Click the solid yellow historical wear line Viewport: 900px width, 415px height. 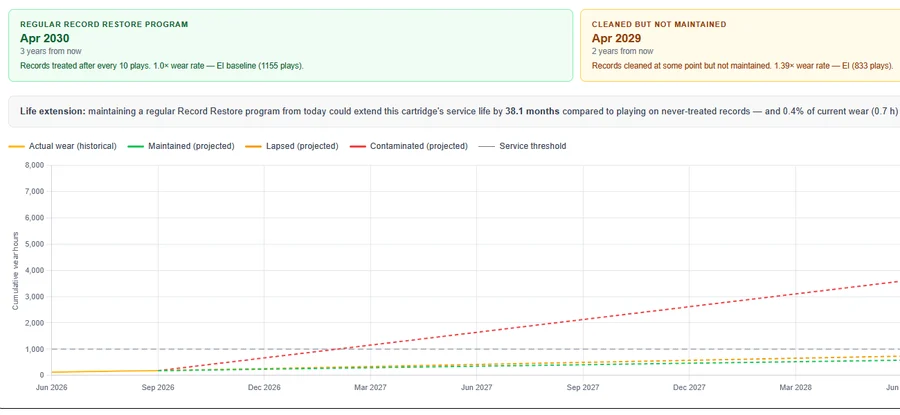[x=103, y=371]
